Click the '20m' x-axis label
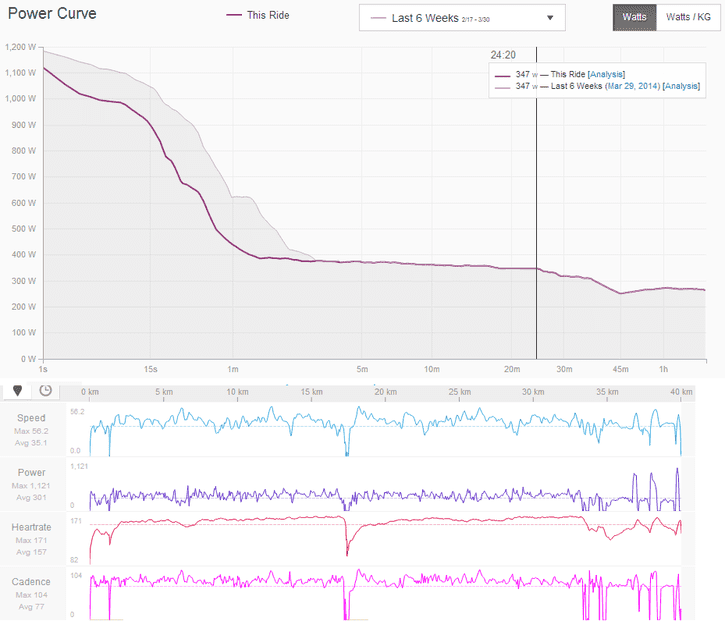 pyautogui.click(x=512, y=369)
